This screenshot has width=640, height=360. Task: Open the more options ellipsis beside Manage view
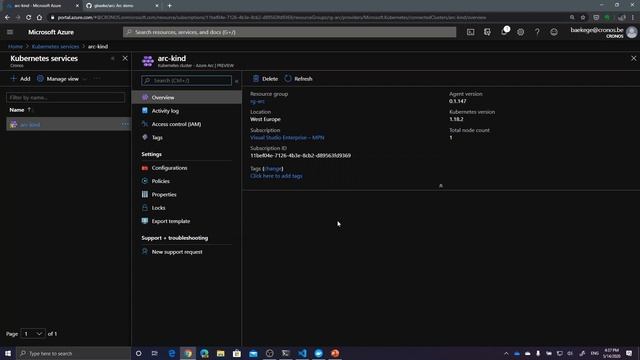(97, 79)
